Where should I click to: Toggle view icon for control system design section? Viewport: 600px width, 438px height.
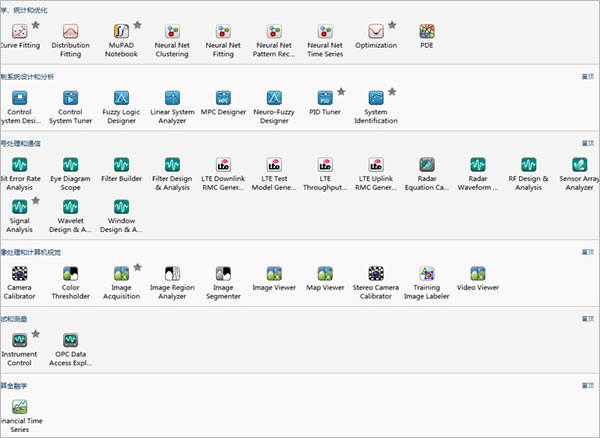(x=588, y=76)
